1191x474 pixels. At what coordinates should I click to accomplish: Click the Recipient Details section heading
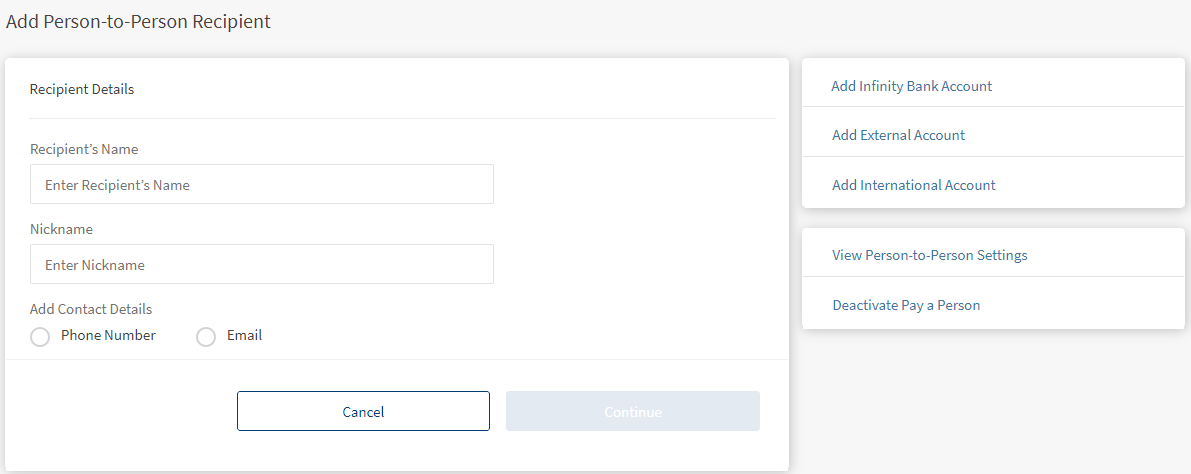pos(82,89)
